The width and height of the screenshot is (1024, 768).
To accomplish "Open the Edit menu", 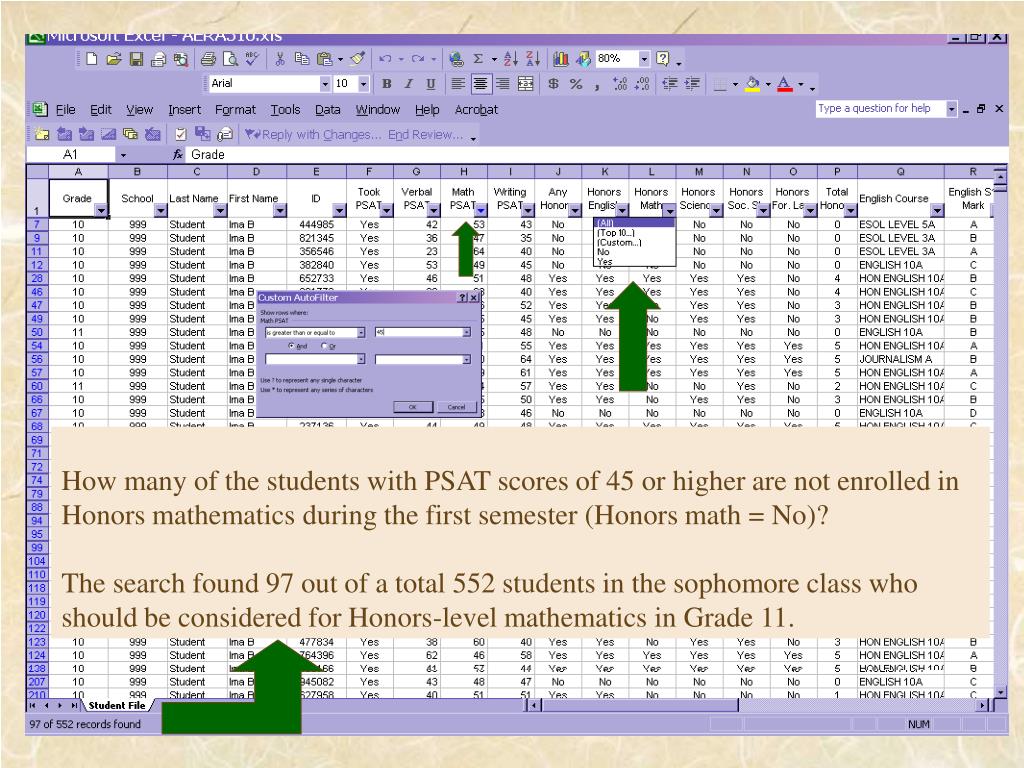I will pos(101,110).
